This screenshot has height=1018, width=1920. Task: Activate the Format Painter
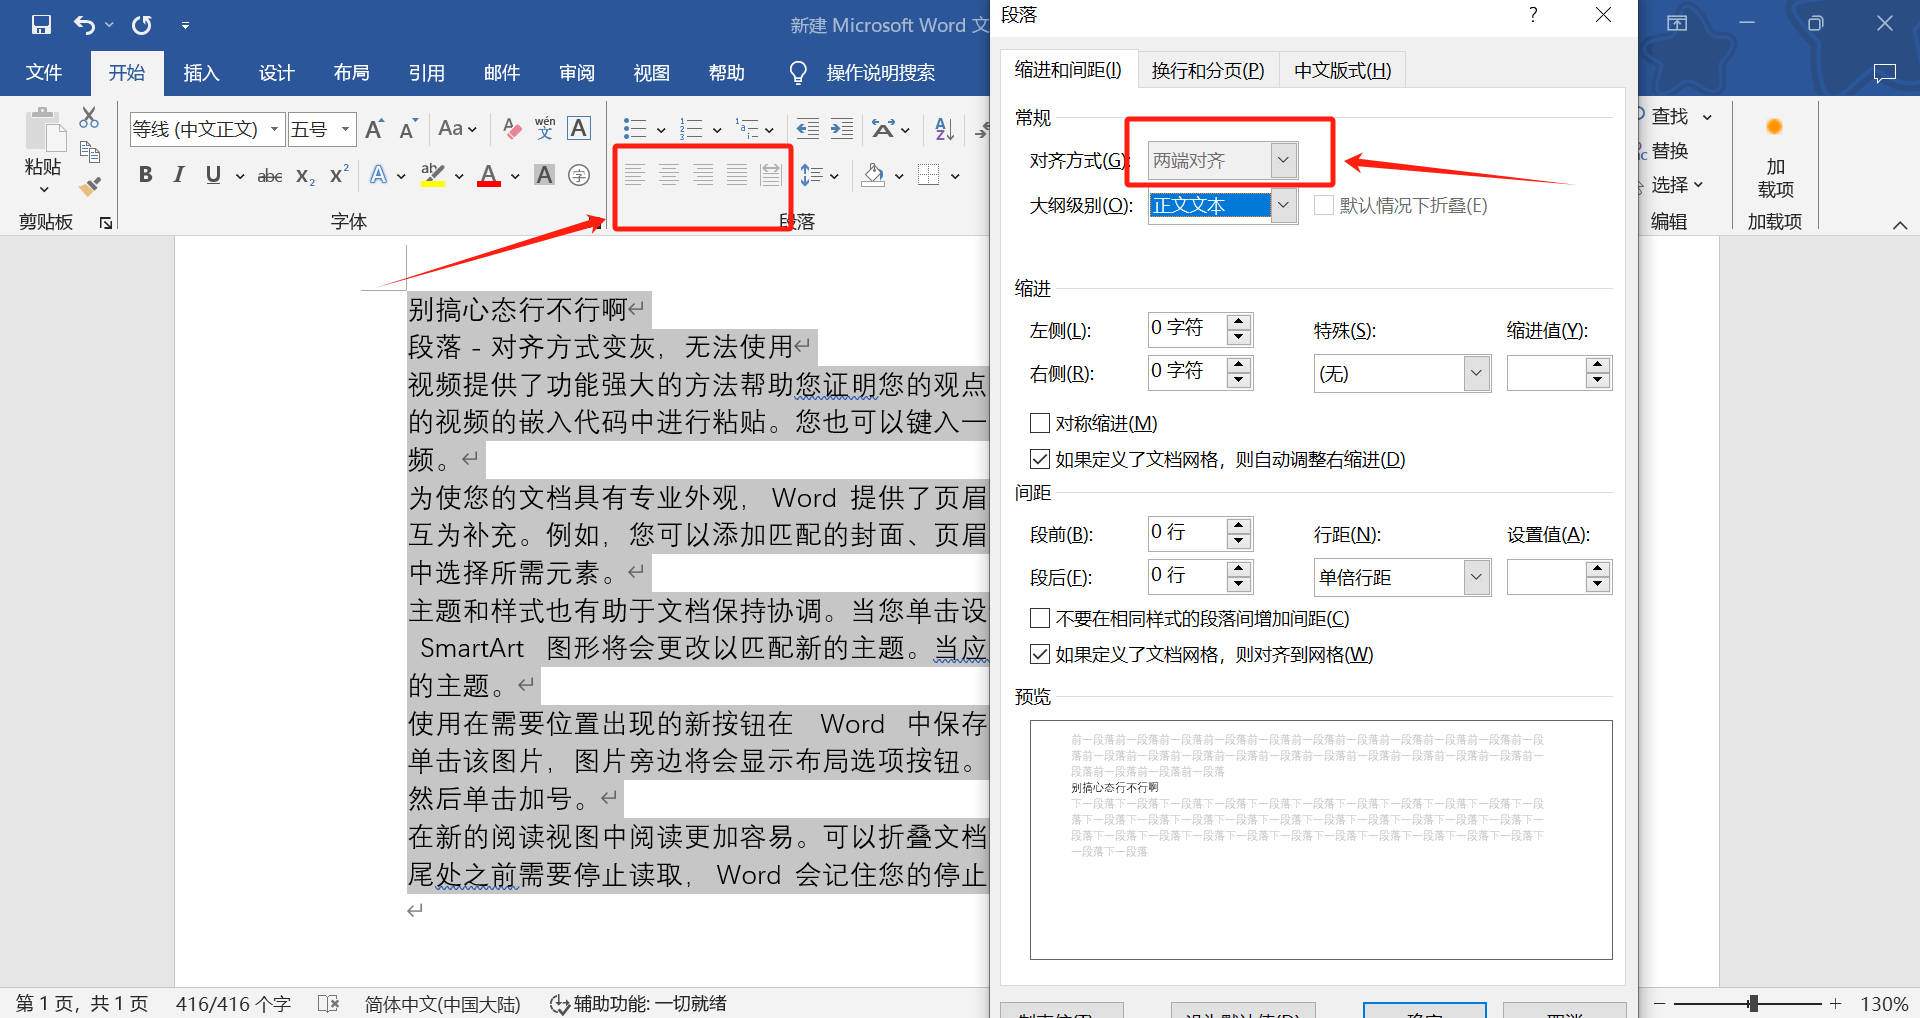[89, 186]
